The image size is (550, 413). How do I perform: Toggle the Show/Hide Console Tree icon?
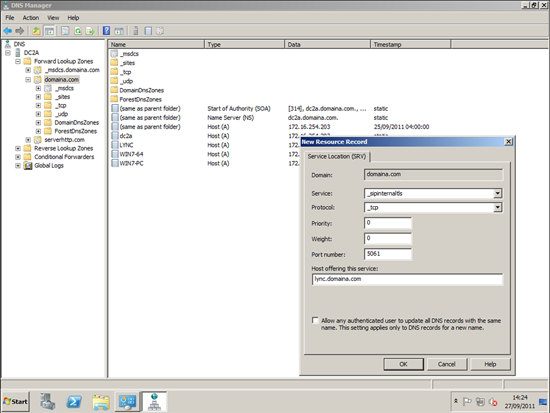(x=49, y=31)
